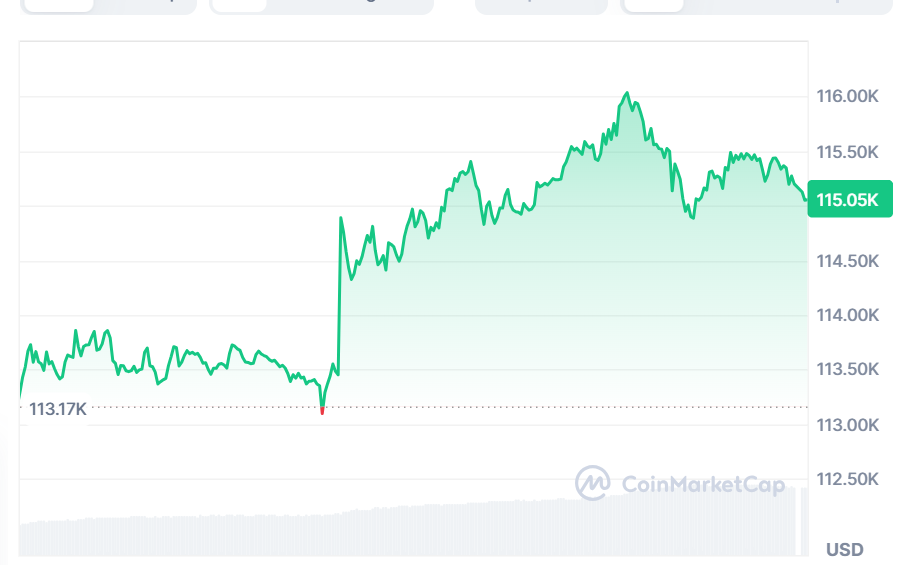Click the CoinMarketCap logo icon in the watermark
Image resolution: width=902 pixels, height=565 pixels.
coord(592,483)
